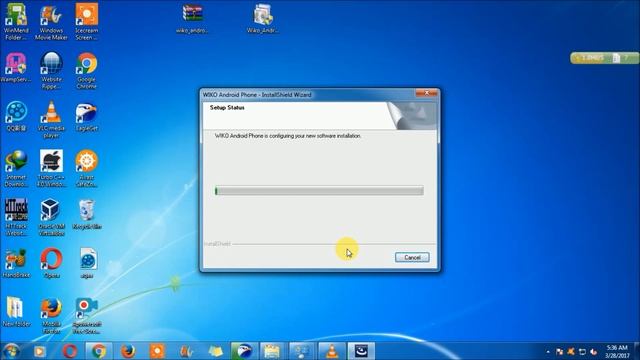The image size is (640, 360).
Task: Close the InstallShield Wizard window
Action: point(427,93)
